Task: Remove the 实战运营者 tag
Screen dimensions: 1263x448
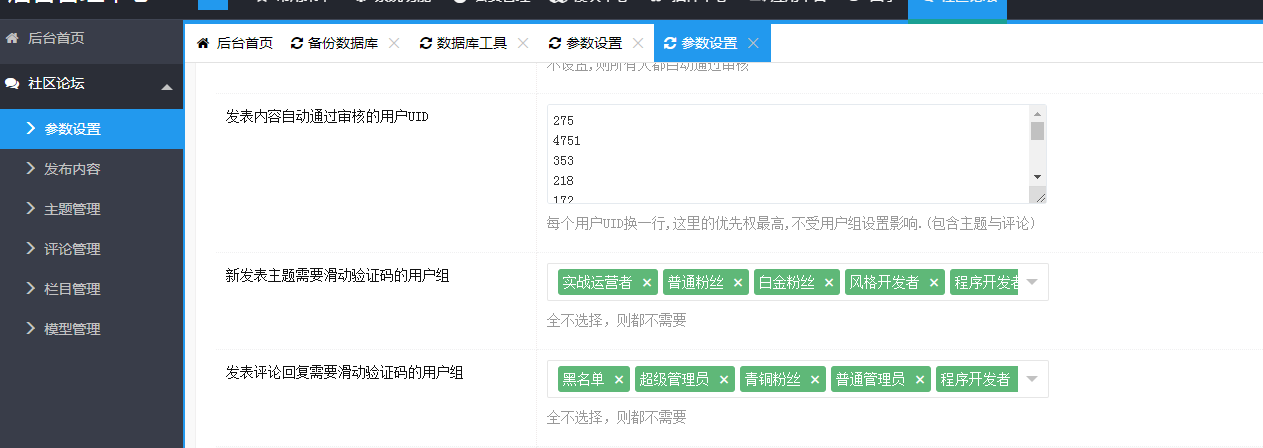Action: tap(647, 283)
